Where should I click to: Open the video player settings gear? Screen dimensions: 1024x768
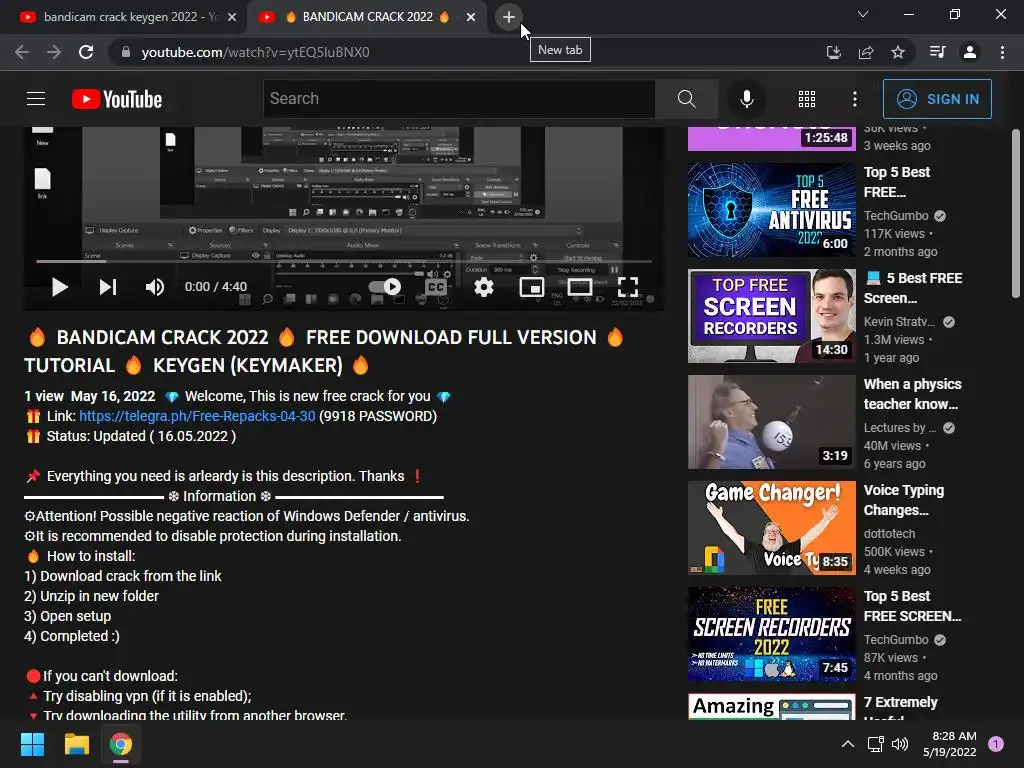(x=484, y=287)
